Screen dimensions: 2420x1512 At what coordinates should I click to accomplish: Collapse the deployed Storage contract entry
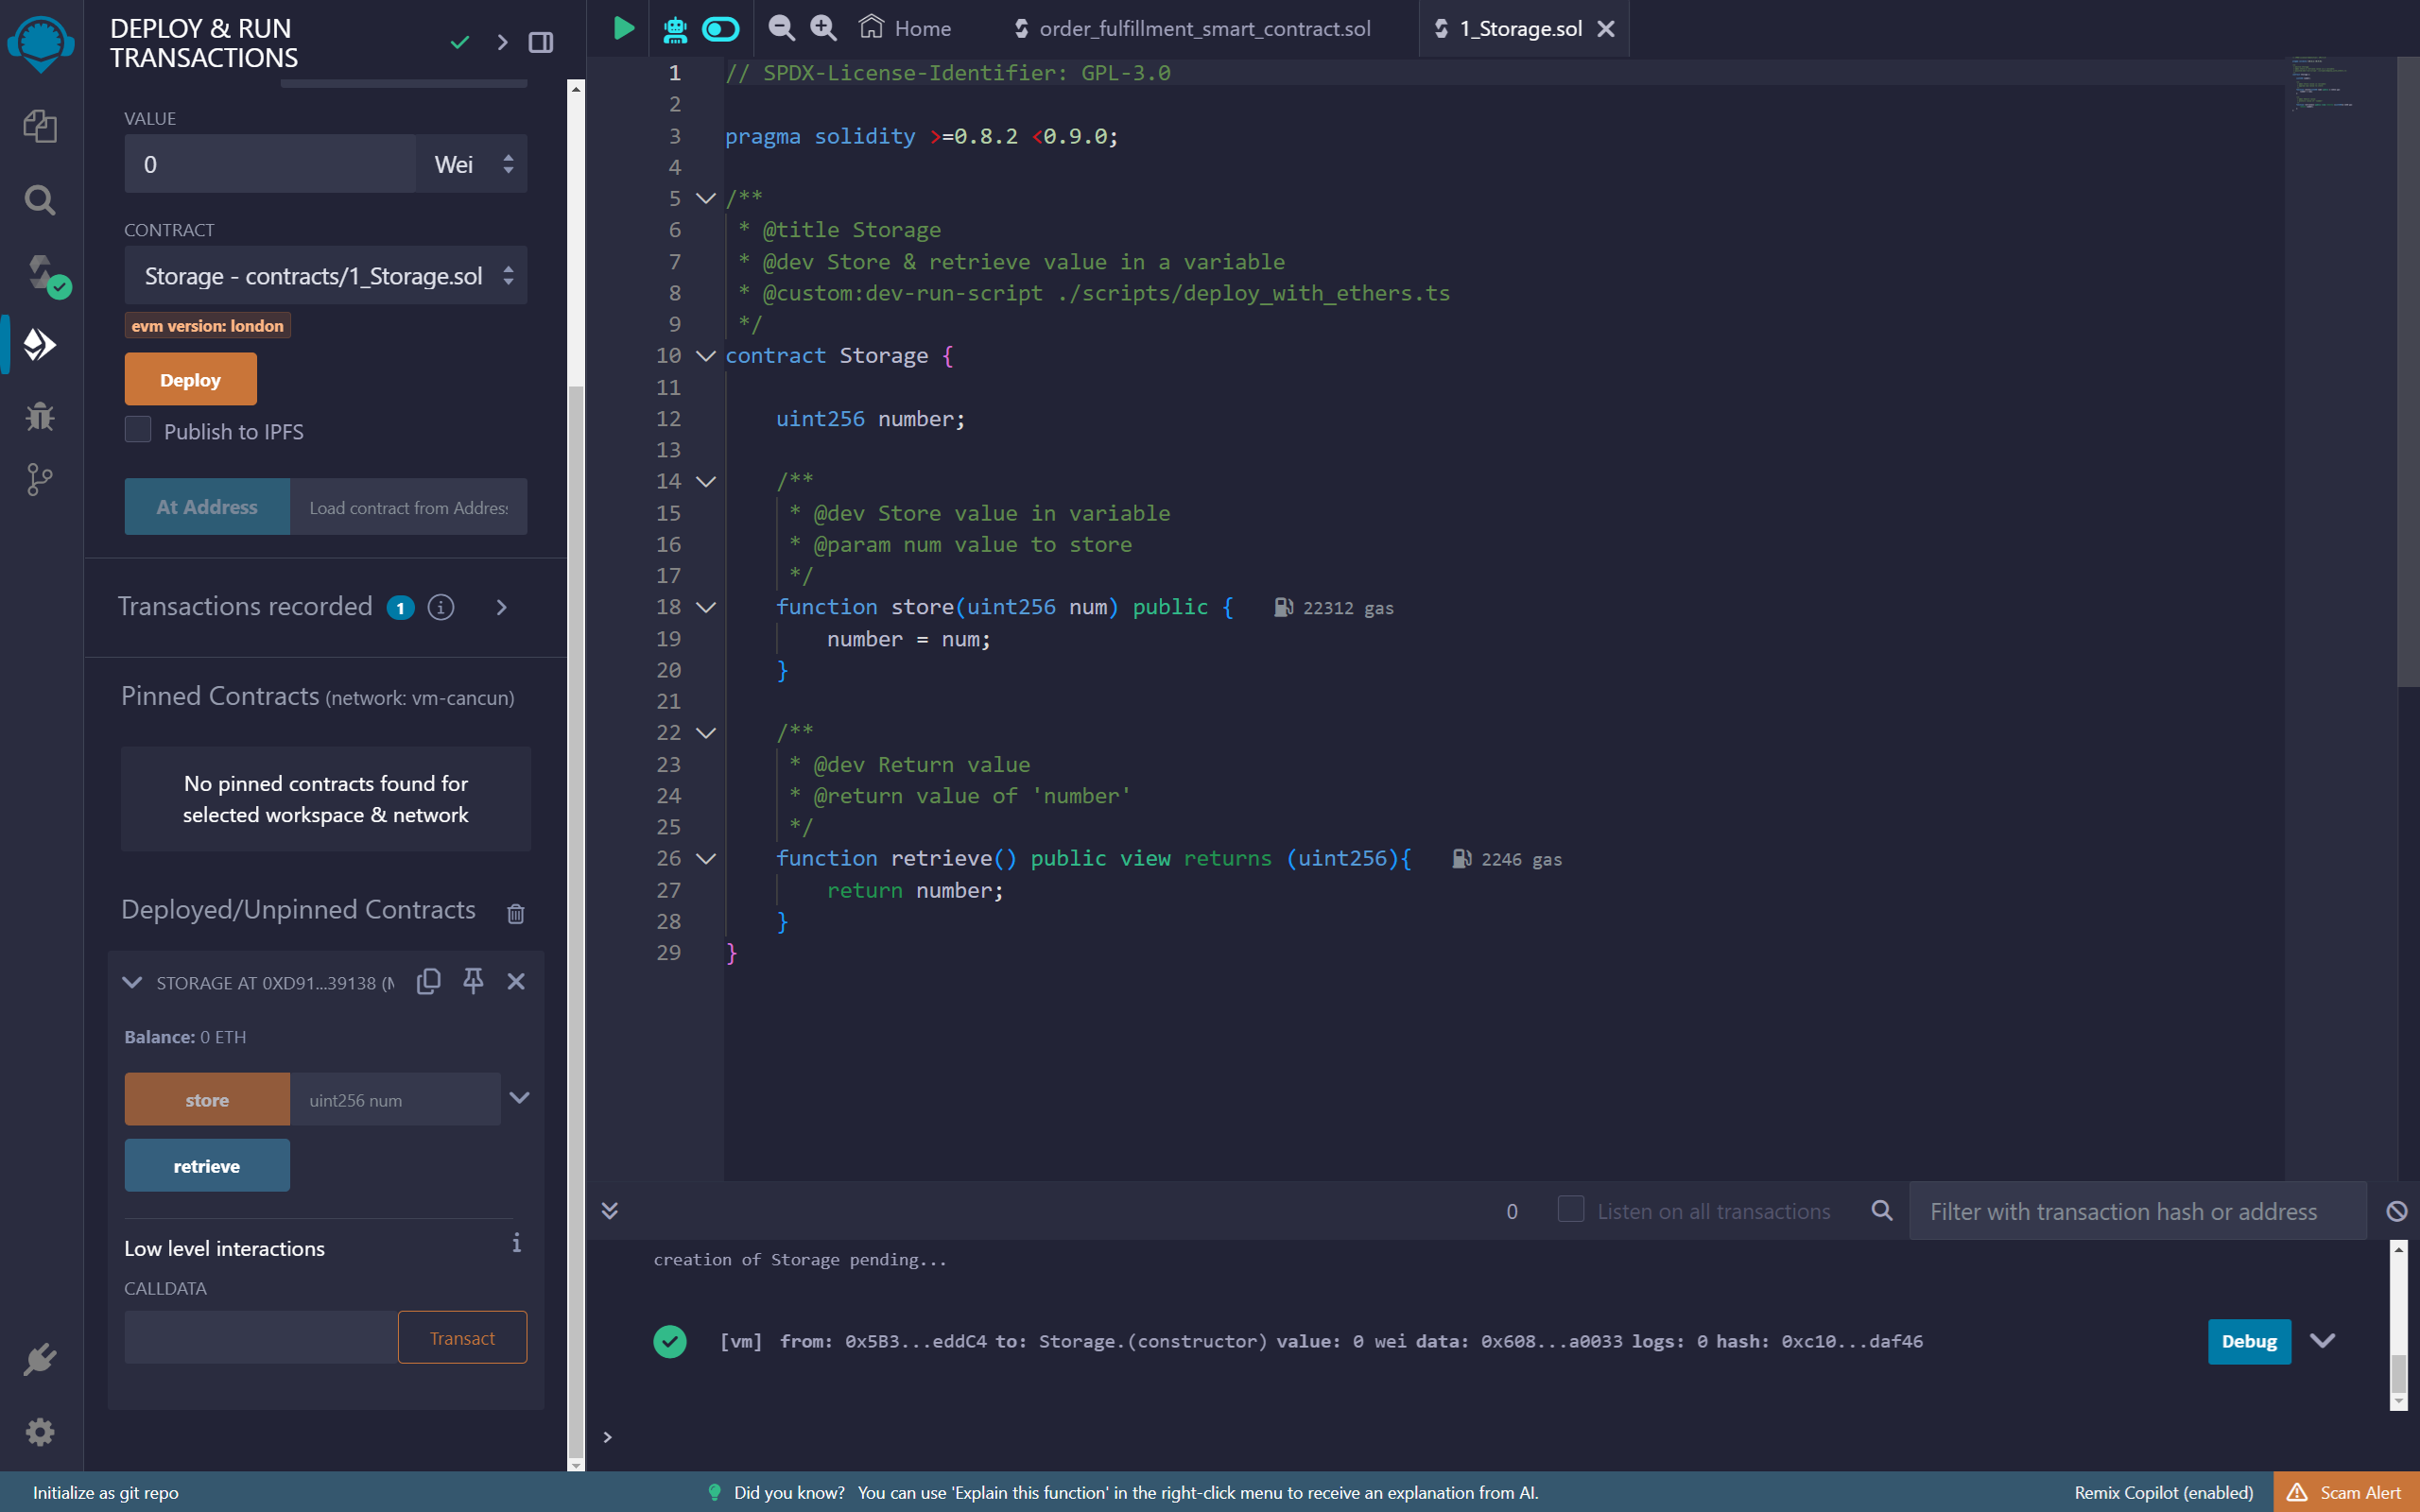click(x=132, y=982)
